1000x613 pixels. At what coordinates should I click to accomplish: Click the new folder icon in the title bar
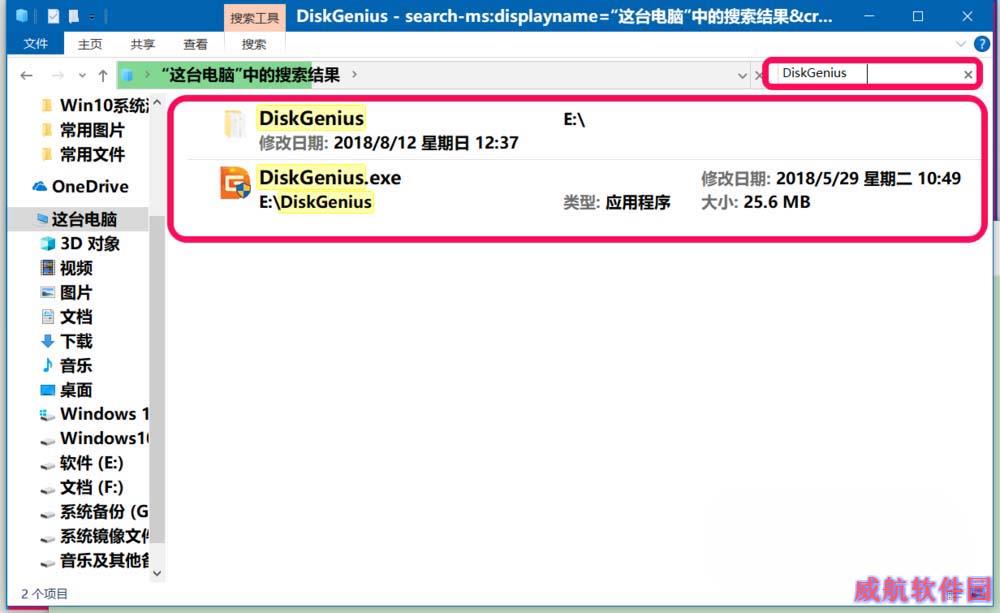pyautogui.click(x=74, y=16)
